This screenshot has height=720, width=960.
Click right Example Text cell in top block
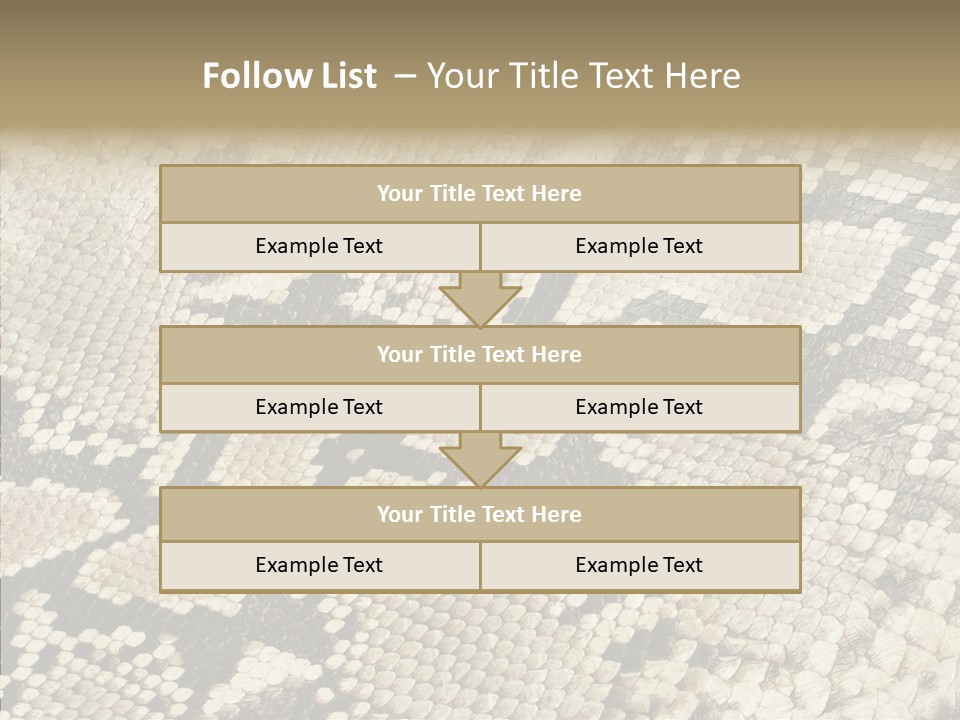coord(640,247)
